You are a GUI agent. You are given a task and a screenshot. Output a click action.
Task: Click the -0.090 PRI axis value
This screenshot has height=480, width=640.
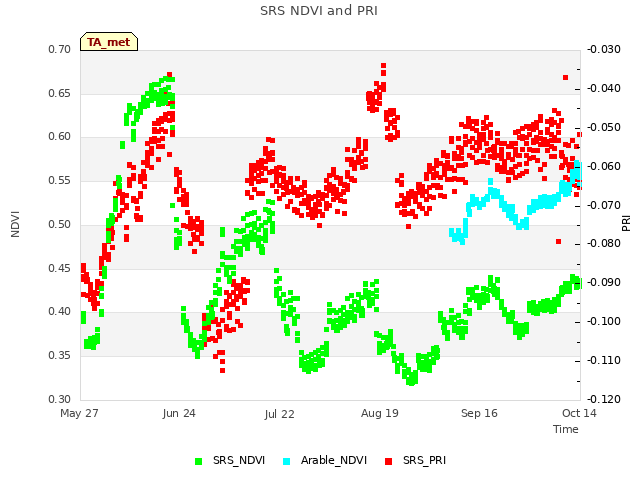coord(604,282)
